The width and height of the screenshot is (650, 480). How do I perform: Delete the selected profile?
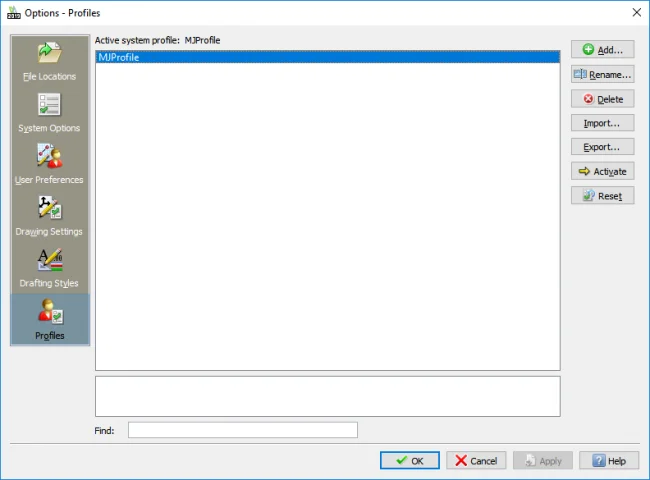click(602, 99)
